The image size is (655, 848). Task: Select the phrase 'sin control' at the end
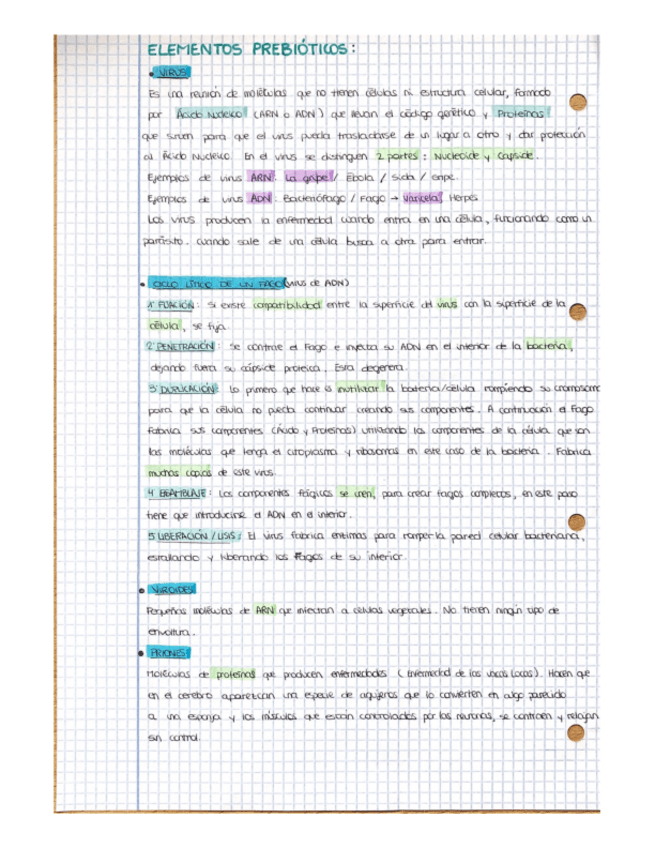(174, 738)
